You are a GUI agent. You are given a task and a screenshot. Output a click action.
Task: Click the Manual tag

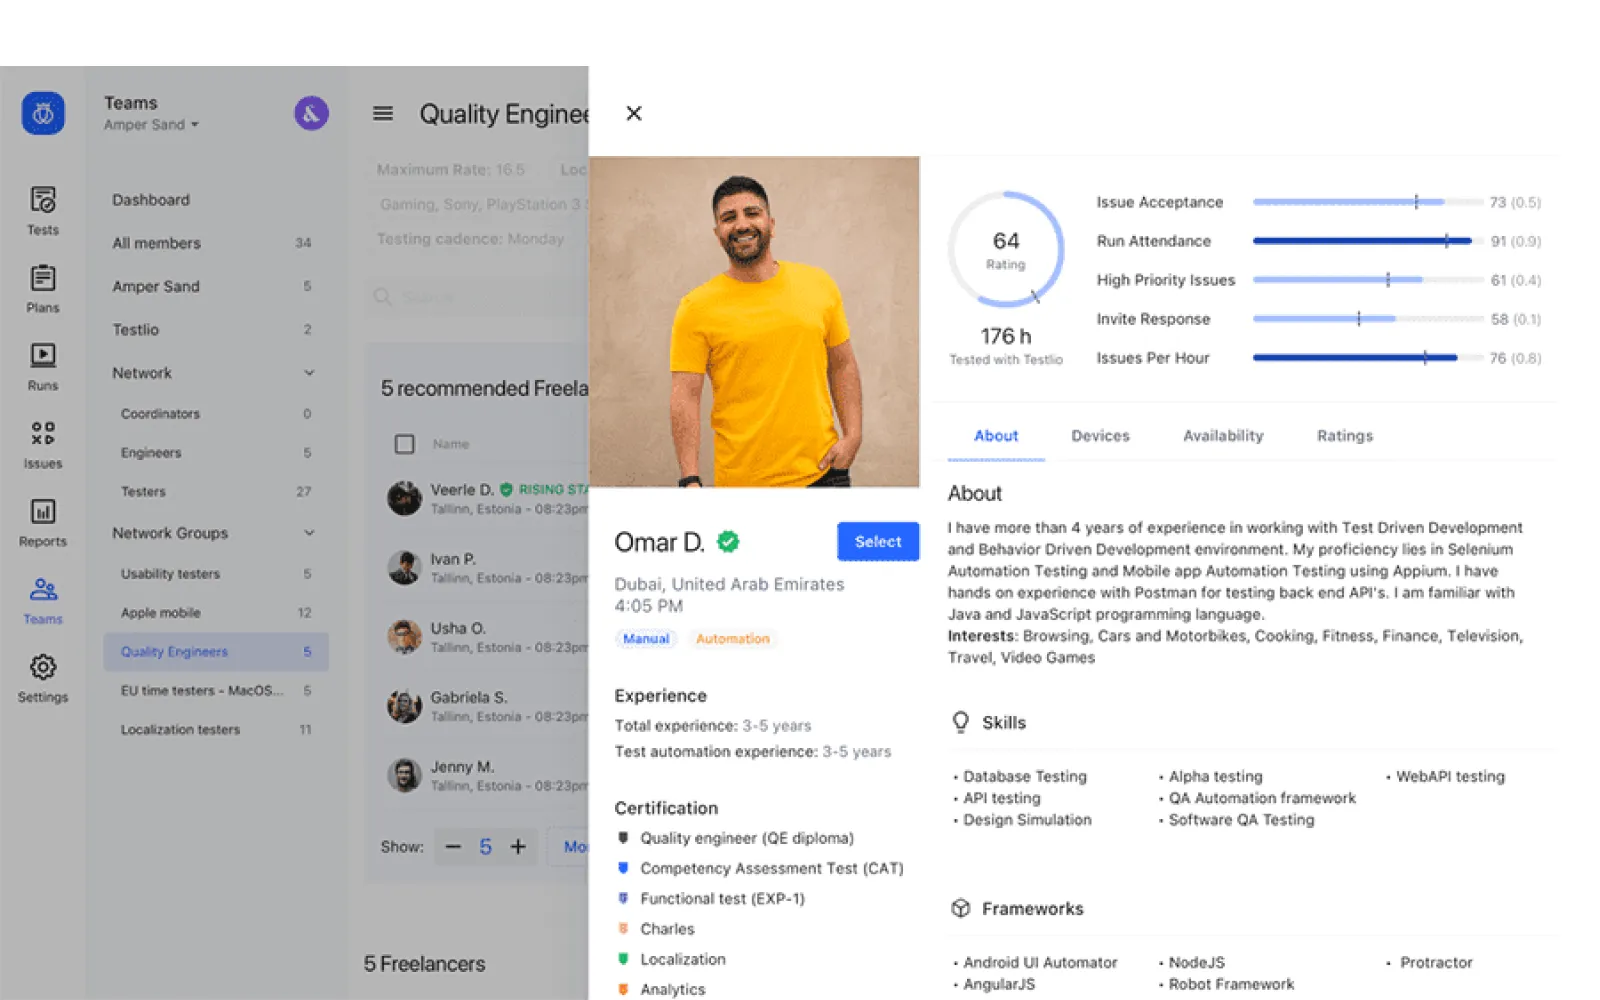646,638
